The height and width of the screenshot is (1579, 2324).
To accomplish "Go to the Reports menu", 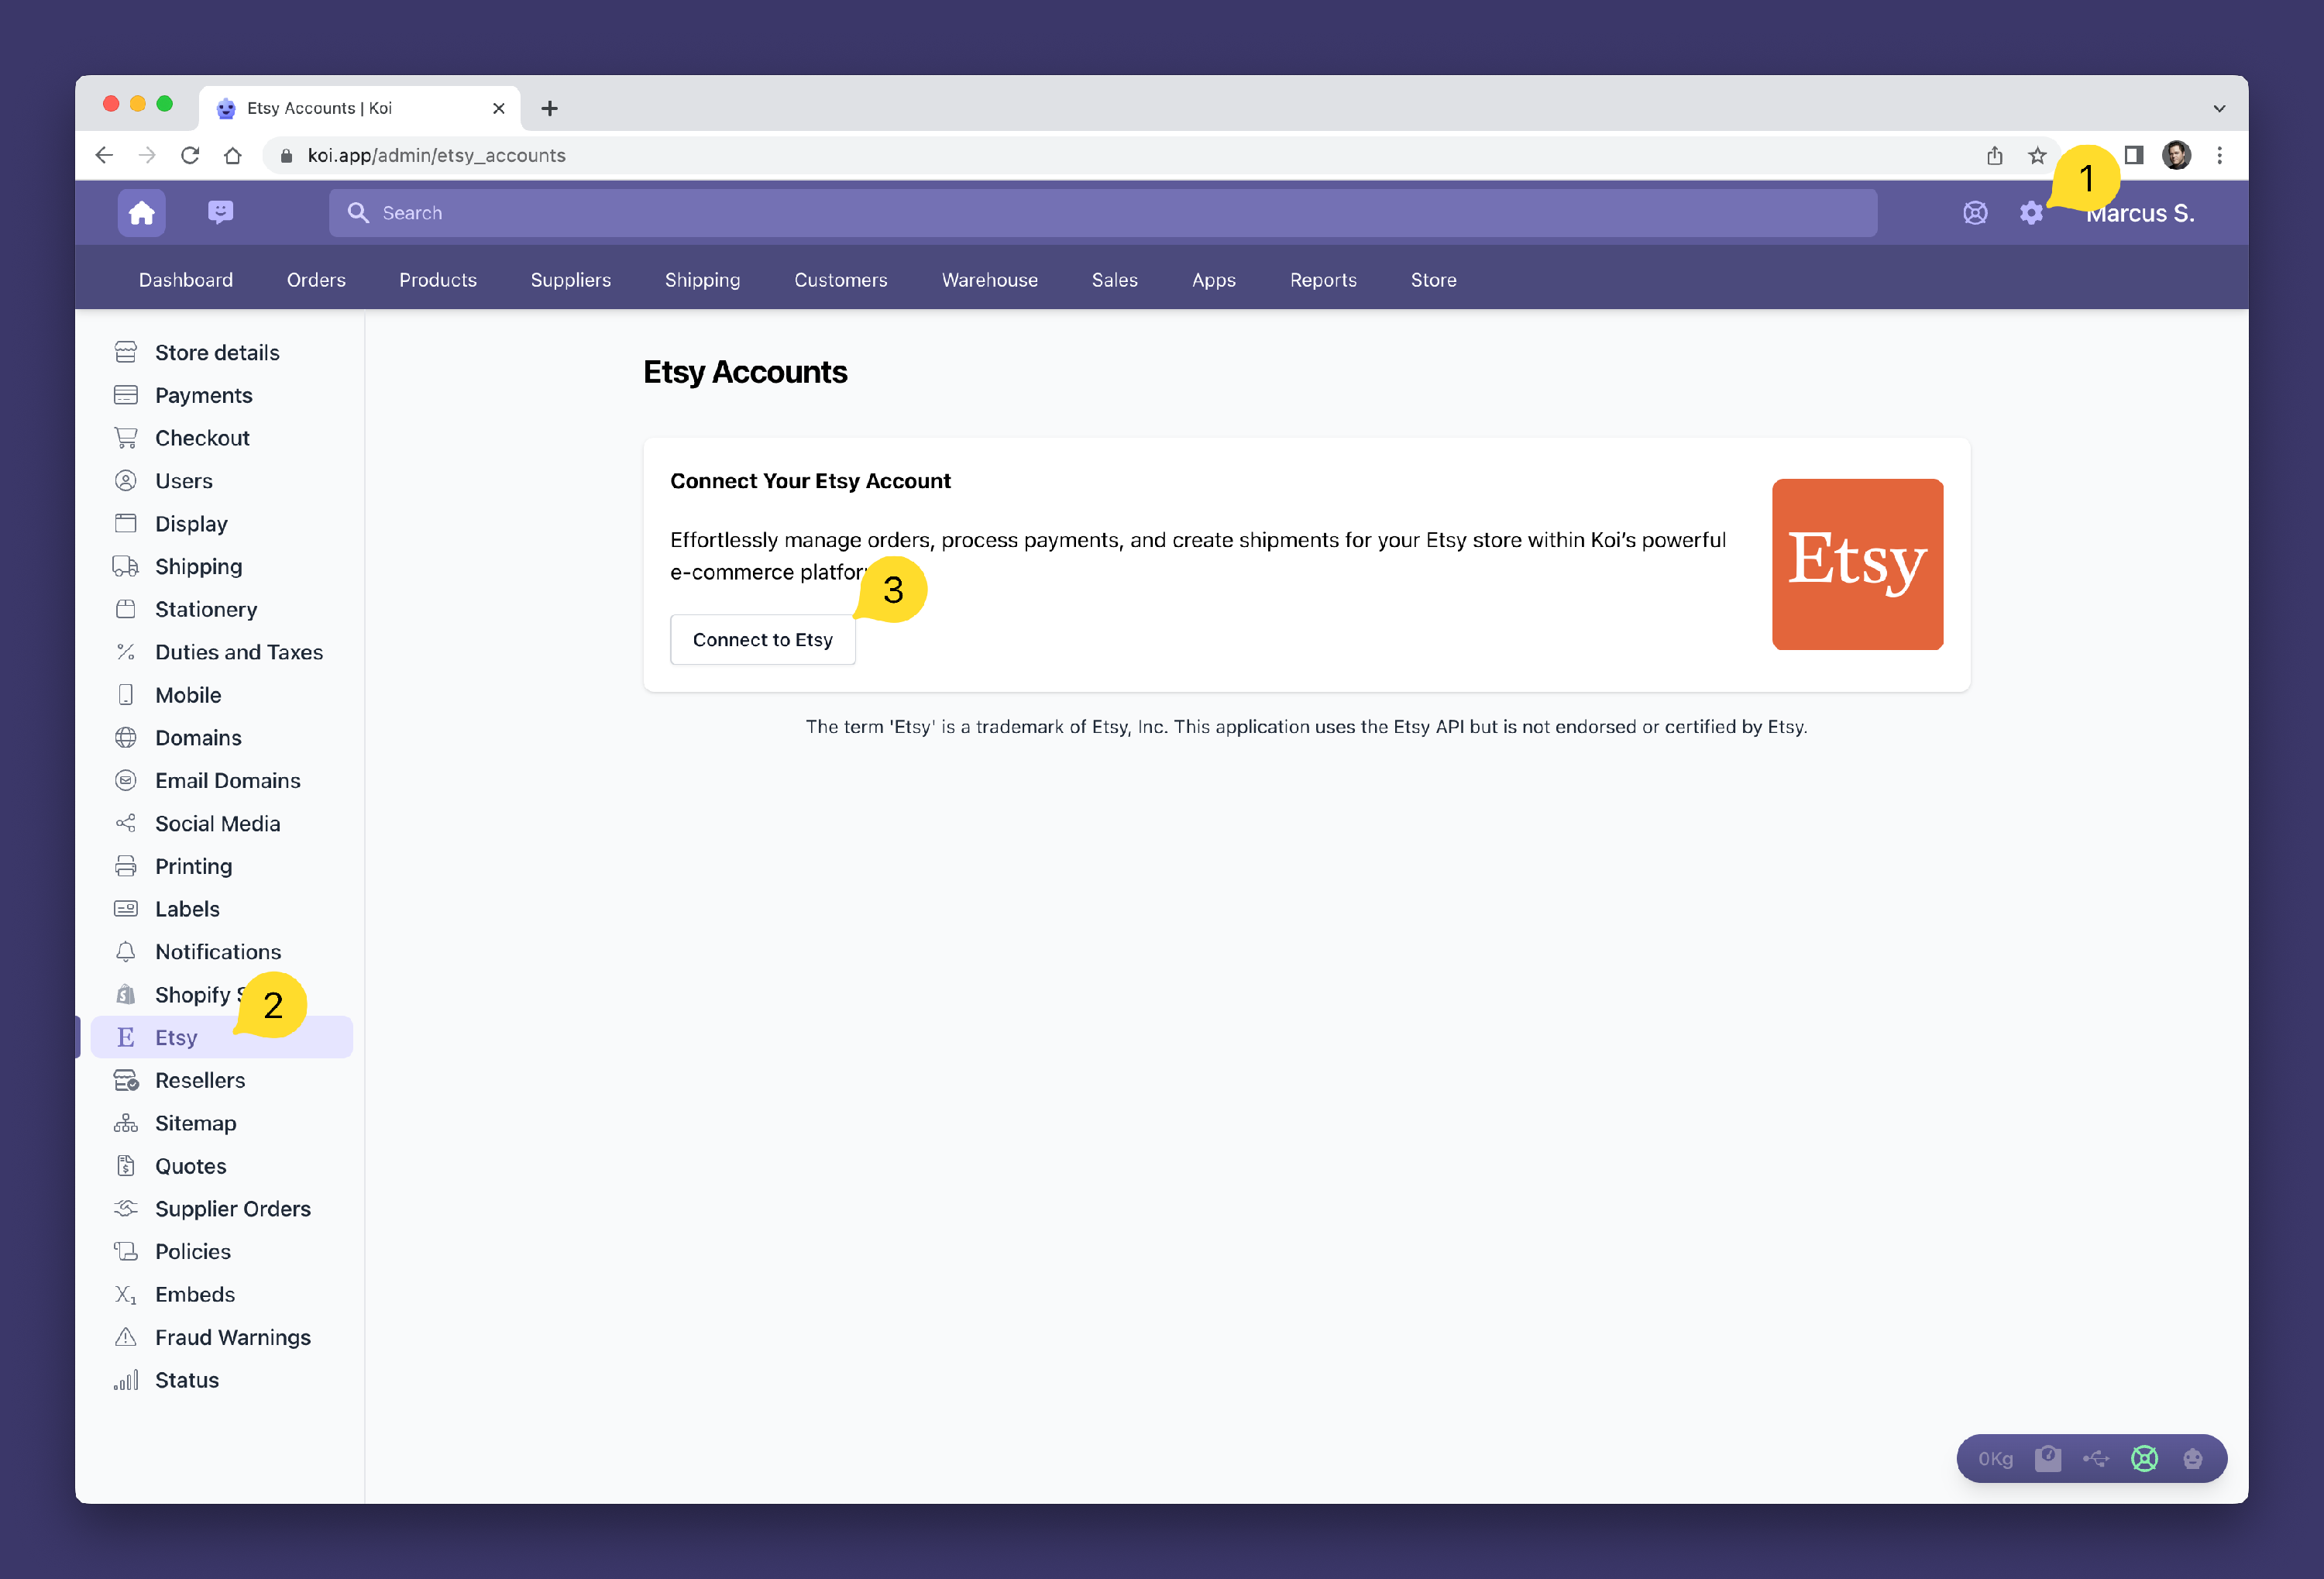I will coord(1322,280).
